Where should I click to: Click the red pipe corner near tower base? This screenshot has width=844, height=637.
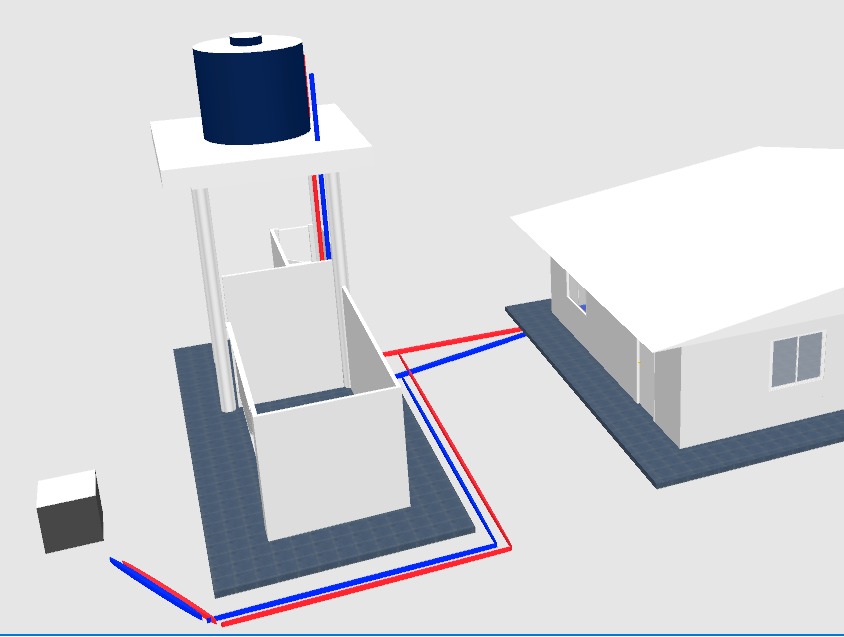pyautogui.click(x=507, y=547)
